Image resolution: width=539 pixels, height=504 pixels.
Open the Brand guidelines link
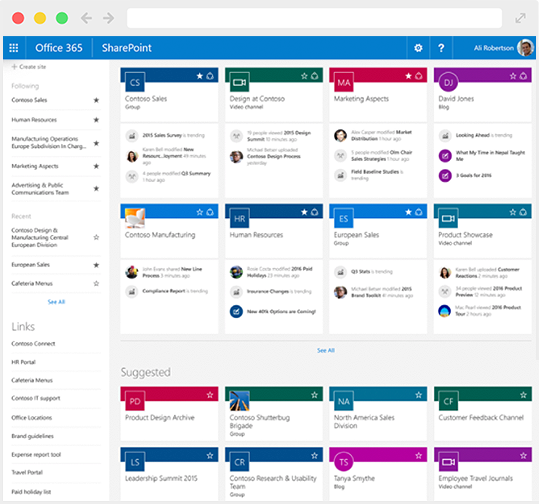point(33,436)
